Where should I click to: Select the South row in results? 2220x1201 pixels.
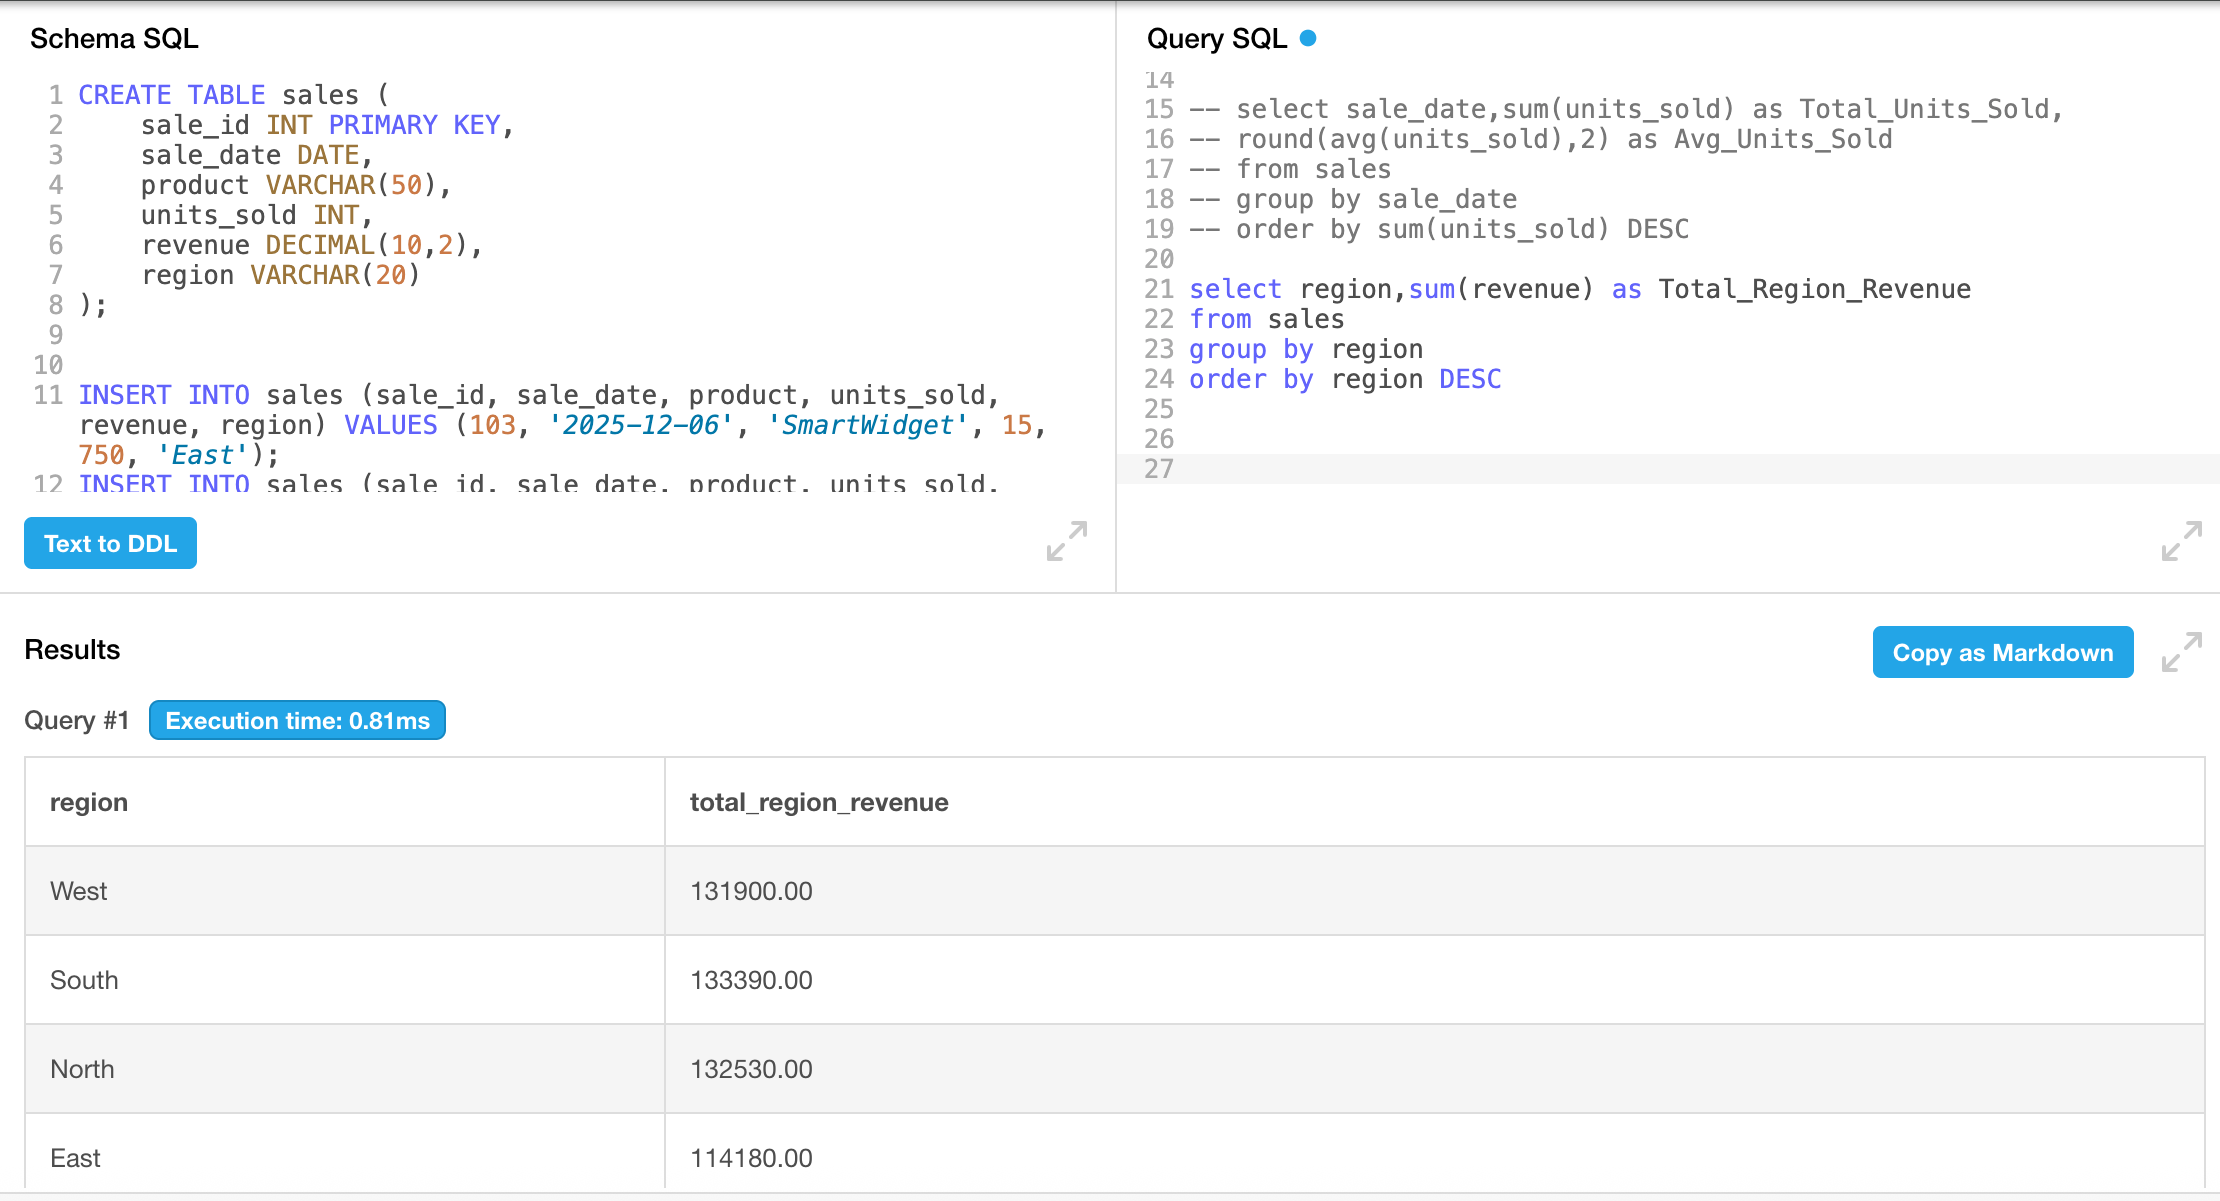pos(83,980)
